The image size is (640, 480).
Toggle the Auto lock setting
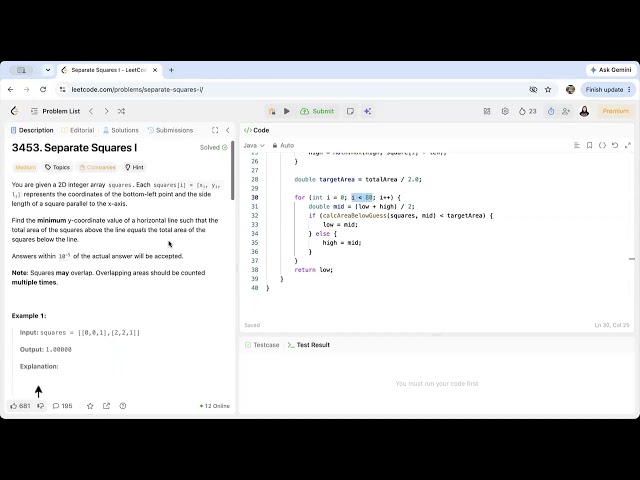point(283,145)
